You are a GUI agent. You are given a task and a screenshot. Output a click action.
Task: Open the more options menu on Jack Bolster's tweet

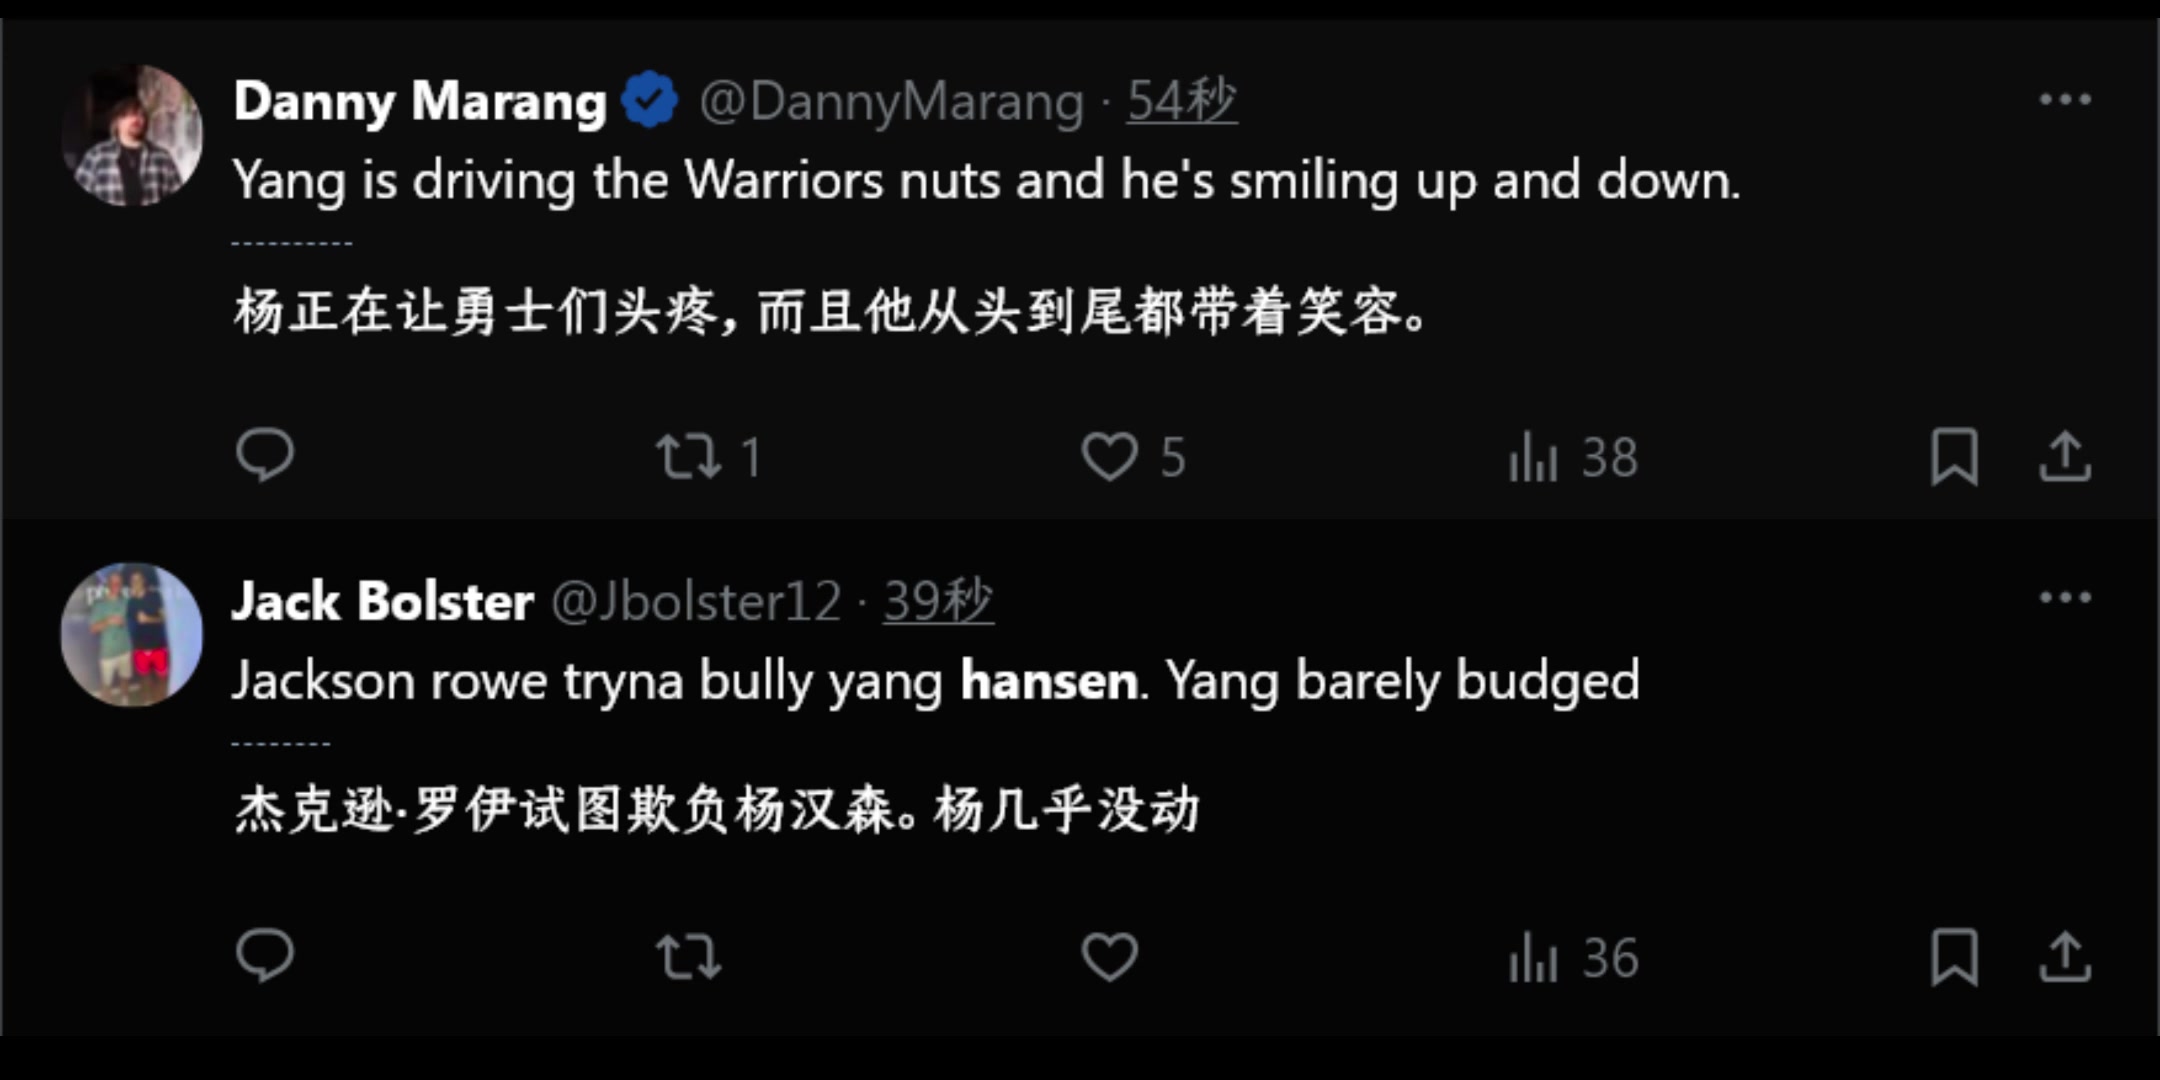click(x=2065, y=597)
